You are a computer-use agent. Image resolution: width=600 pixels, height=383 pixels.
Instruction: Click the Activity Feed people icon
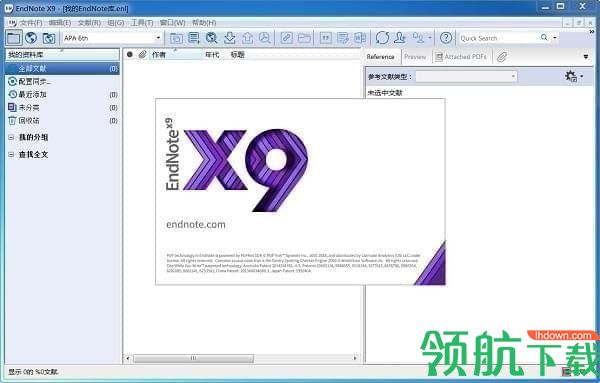coord(419,38)
